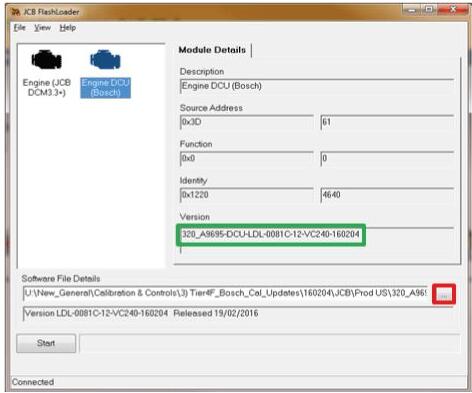Click the Start button

pyautogui.click(x=46, y=343)
